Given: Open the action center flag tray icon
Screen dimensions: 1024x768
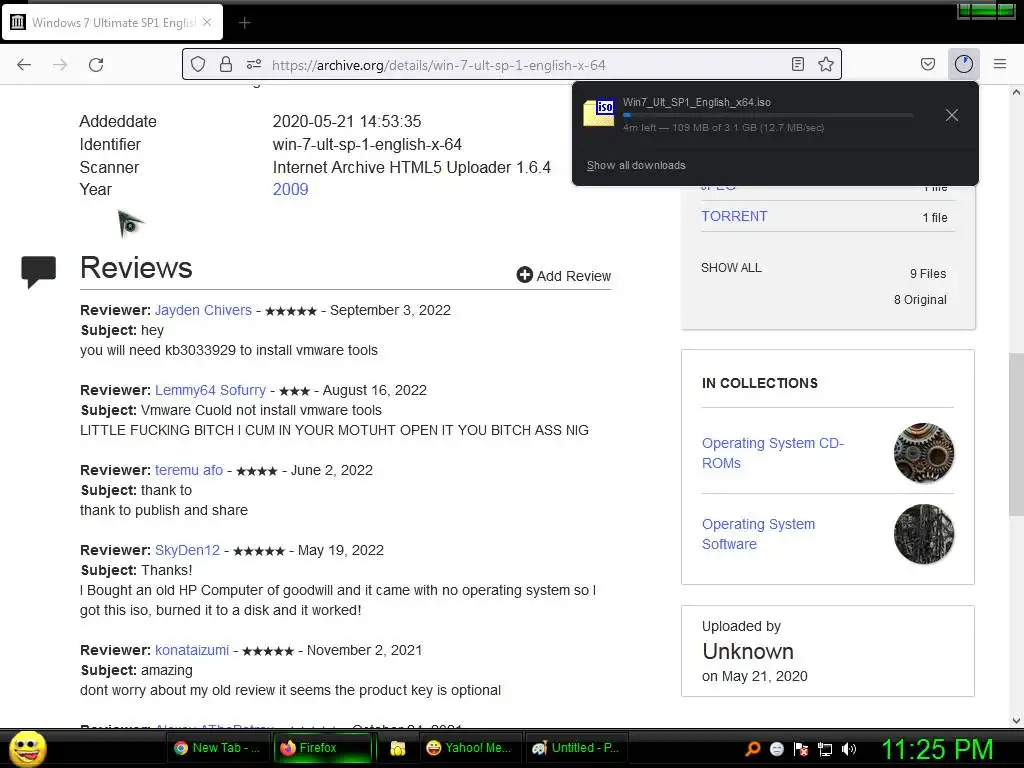Looking at the screenshot, I should pyautogui.click(x=801, y=749).
